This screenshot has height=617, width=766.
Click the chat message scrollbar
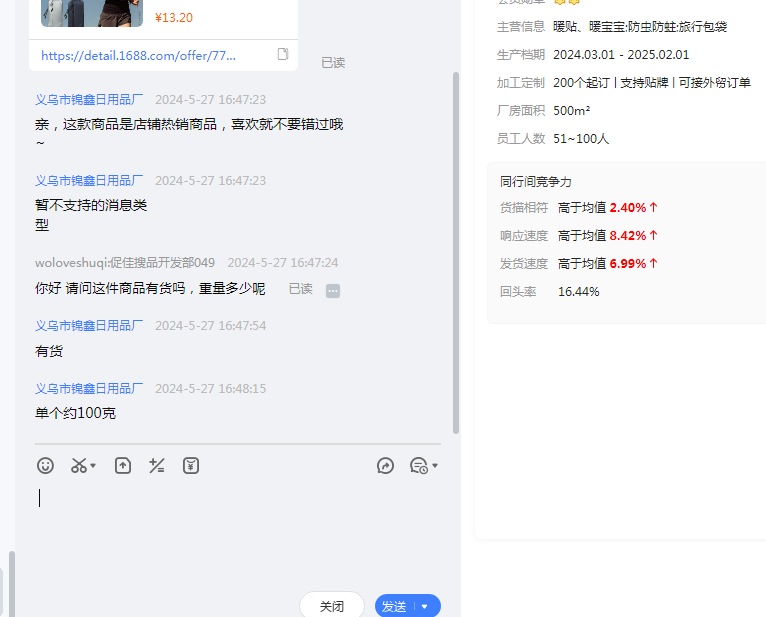(456, 250)
